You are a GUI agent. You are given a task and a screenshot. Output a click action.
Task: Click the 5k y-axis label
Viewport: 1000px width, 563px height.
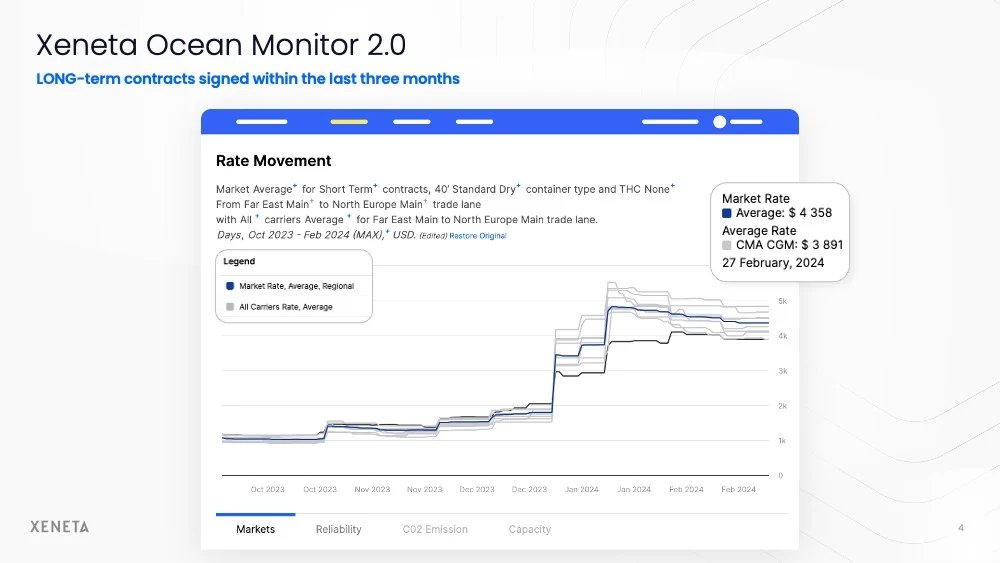(783, 301)
